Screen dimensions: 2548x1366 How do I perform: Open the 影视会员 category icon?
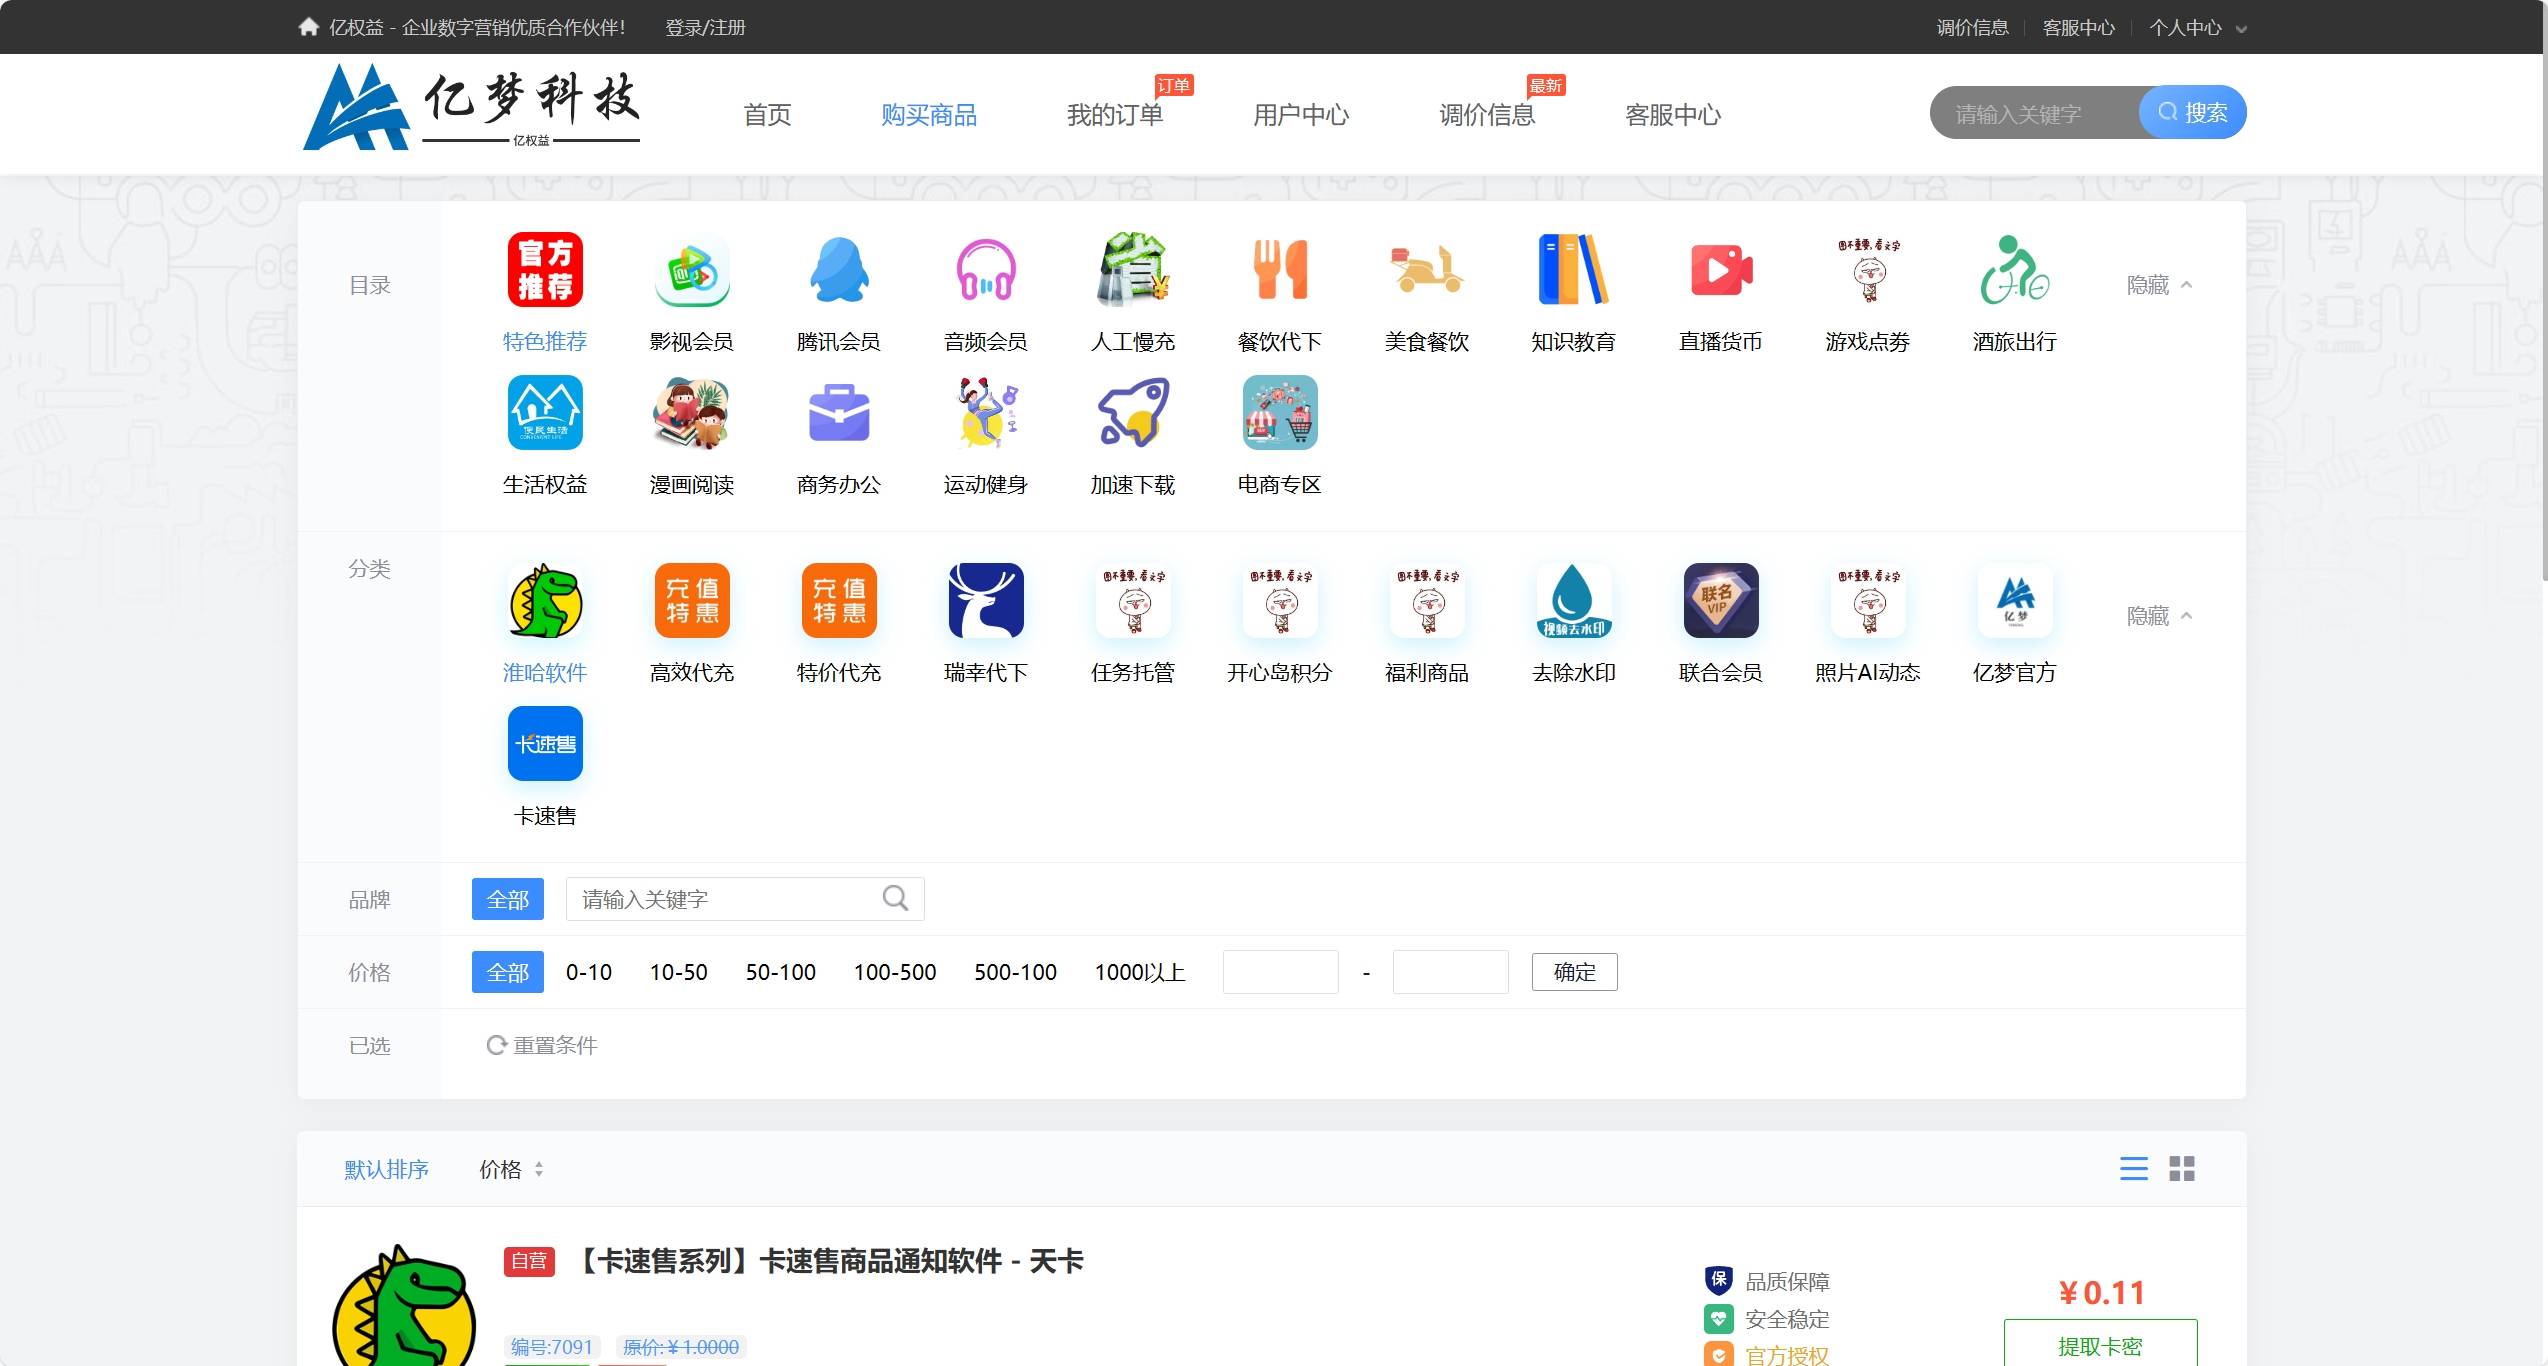click(x=691, y=270)
